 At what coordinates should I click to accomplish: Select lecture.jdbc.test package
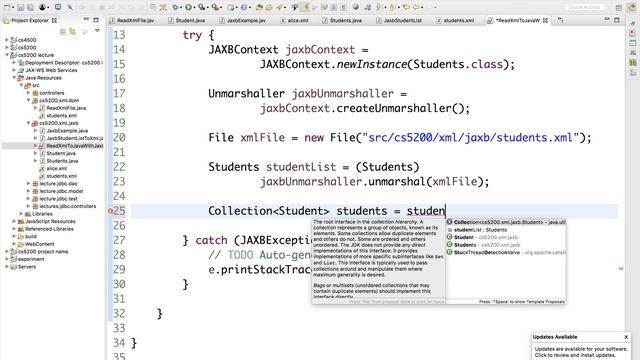pyautogui.click(x=58, y=199)
